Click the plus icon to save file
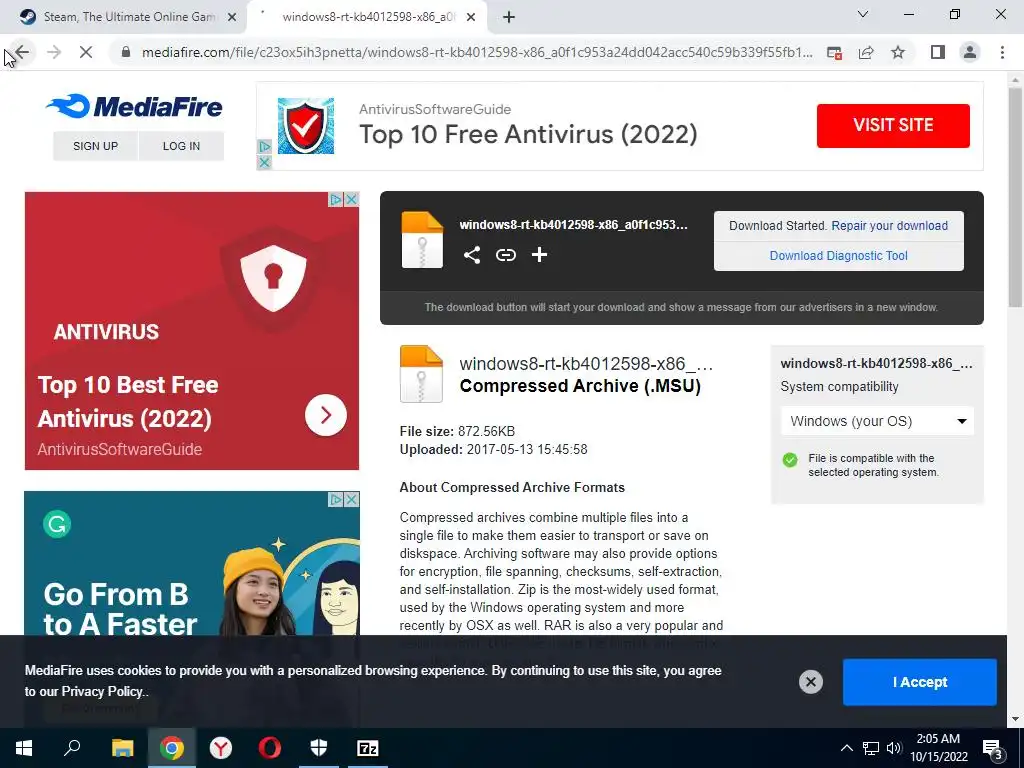Image resolution: width=1024 pixels, height=768 pixels. [x=539, y=255]
